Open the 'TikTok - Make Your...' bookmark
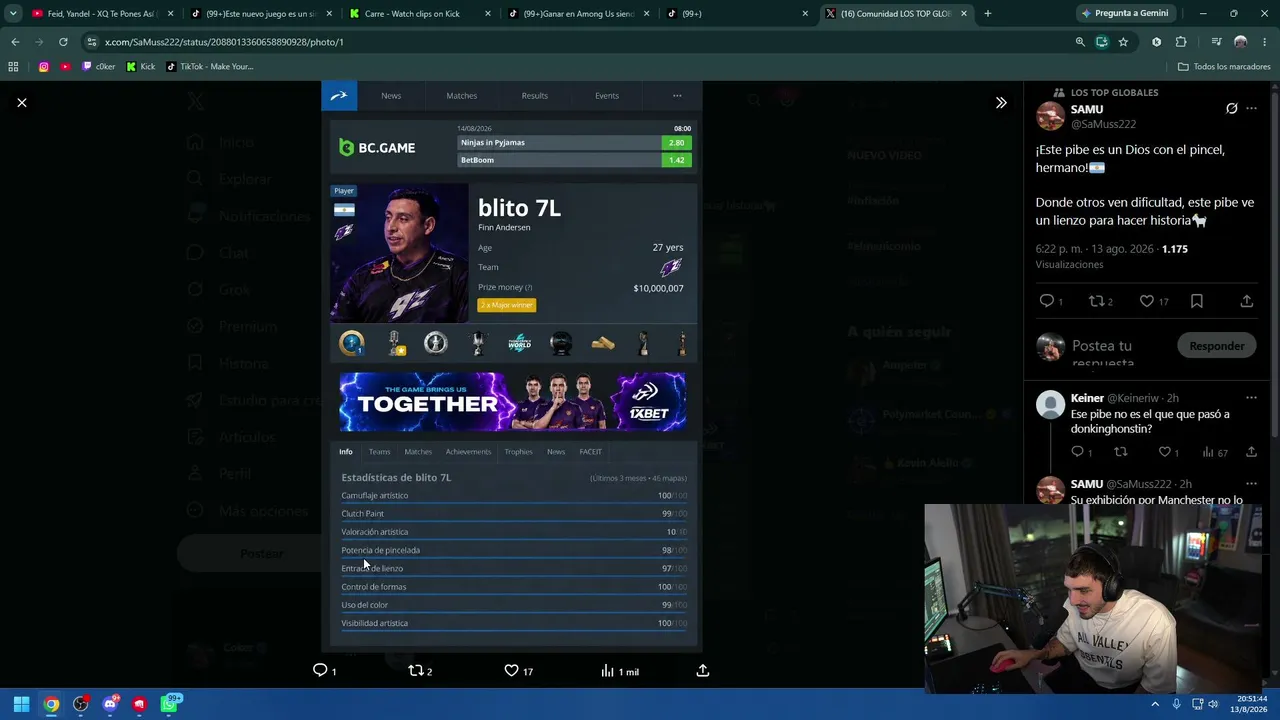The width and height of the screenshot is (1280, 720). [210, 67]
